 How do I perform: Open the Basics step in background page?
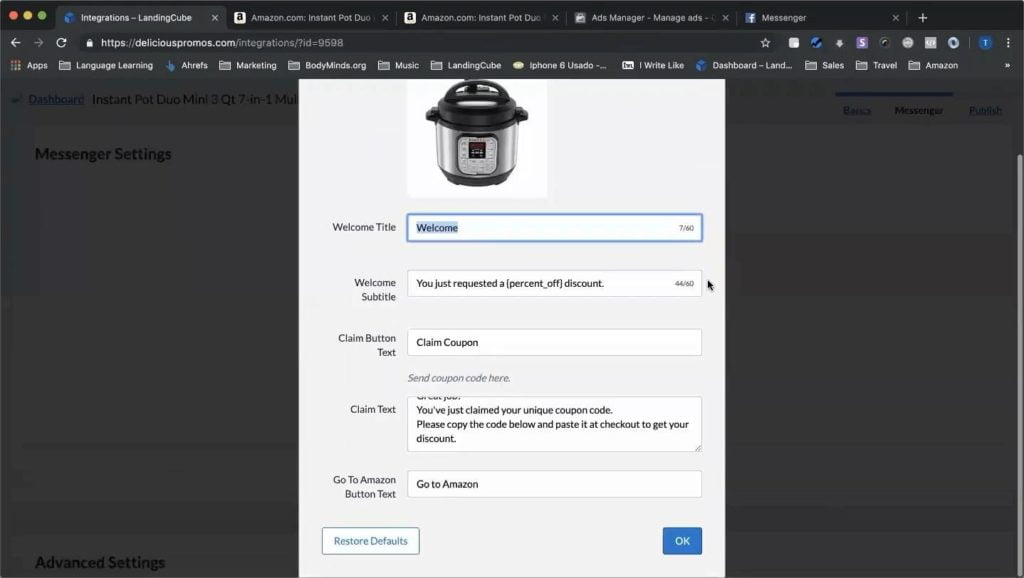(857, 110)
